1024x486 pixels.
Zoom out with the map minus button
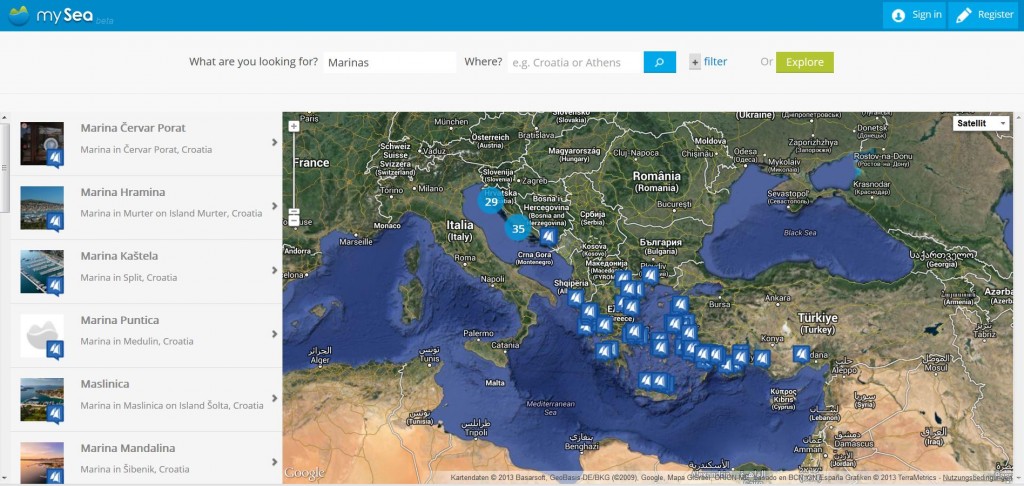pyautogui.click(x=294, y=221)
